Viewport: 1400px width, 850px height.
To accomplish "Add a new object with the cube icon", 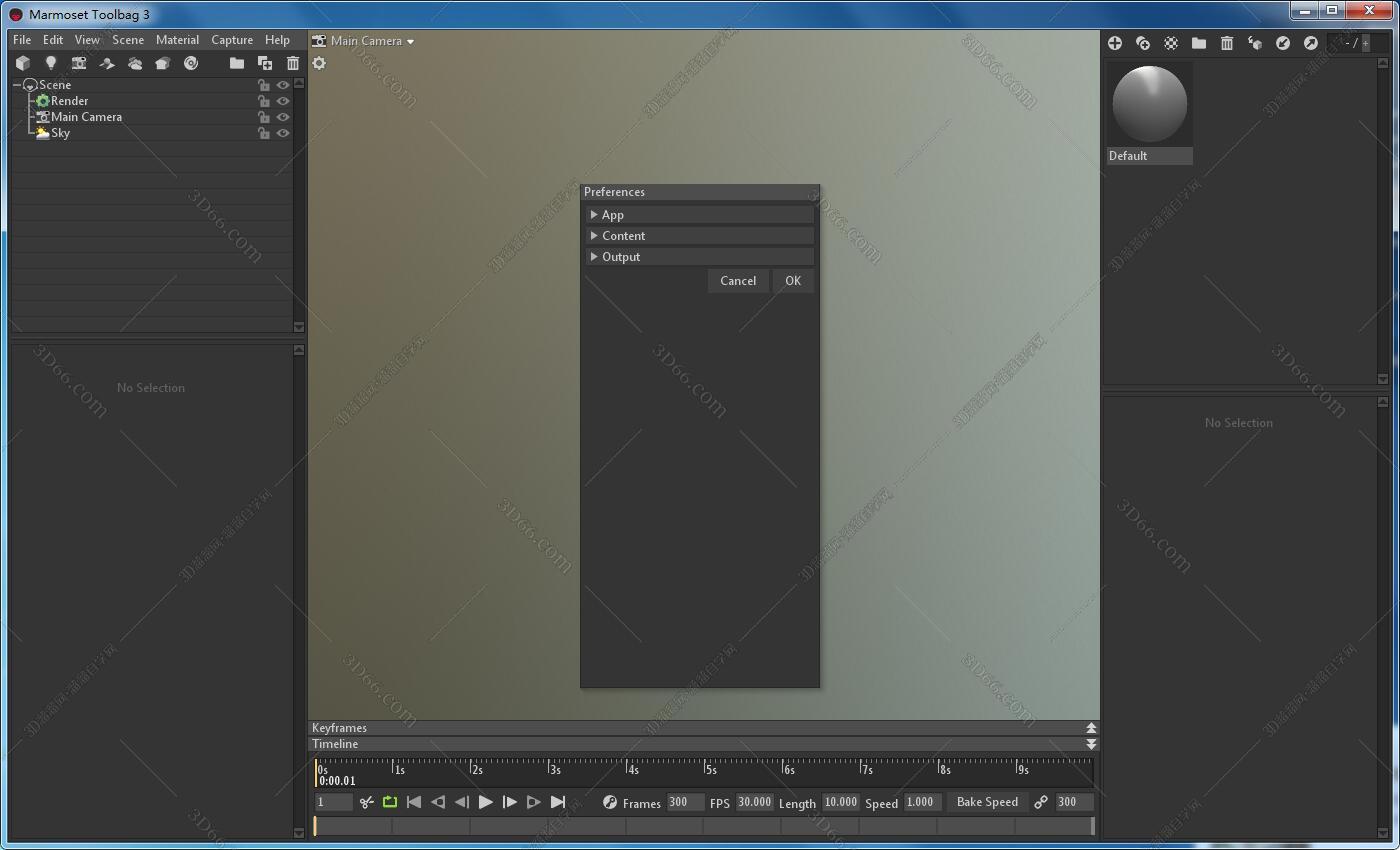I will (x=22, y=63).
